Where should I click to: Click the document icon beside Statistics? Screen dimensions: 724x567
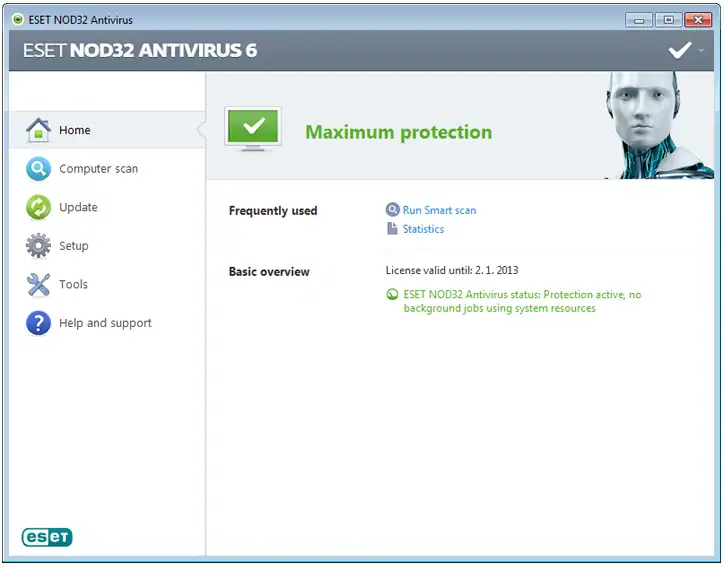(x=392, y=229)
